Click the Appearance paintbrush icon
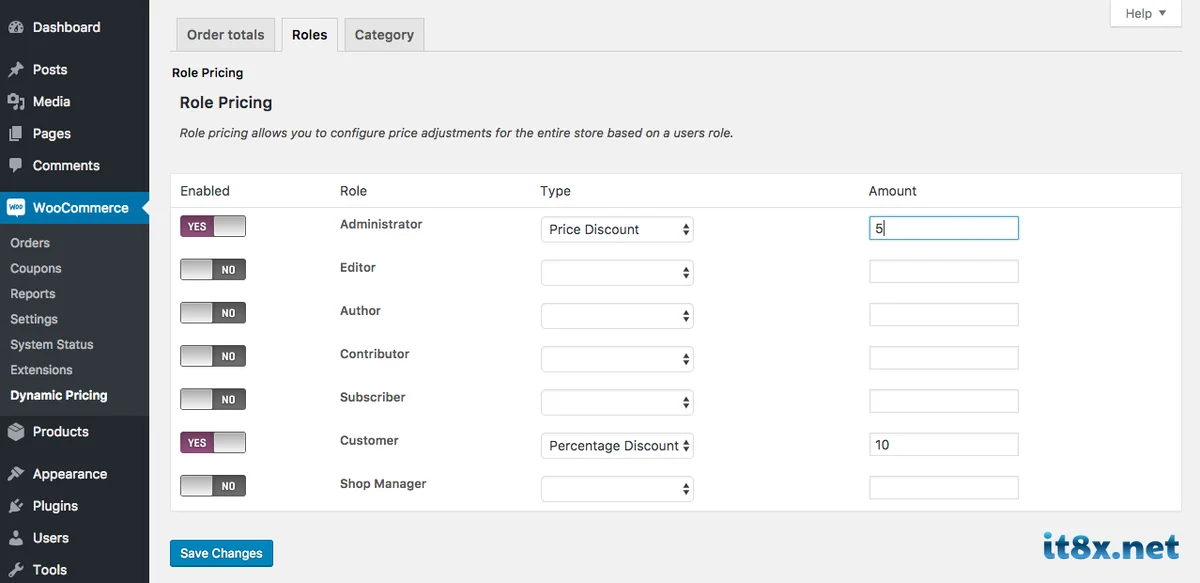Image resolution: width=1200 pixels, height=583 pixels. (x=16, y=474)
